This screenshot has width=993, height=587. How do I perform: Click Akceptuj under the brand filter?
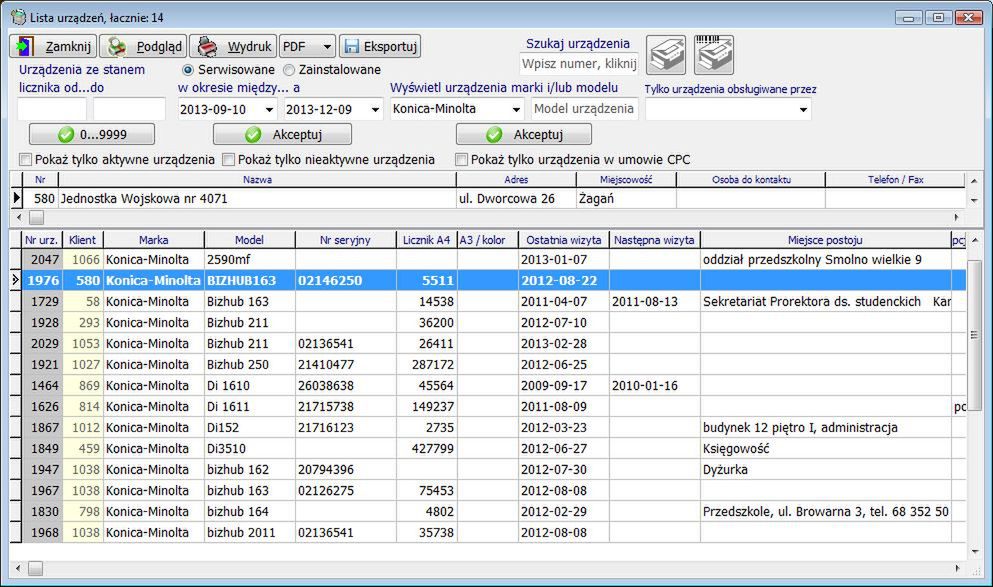point(524,134)
